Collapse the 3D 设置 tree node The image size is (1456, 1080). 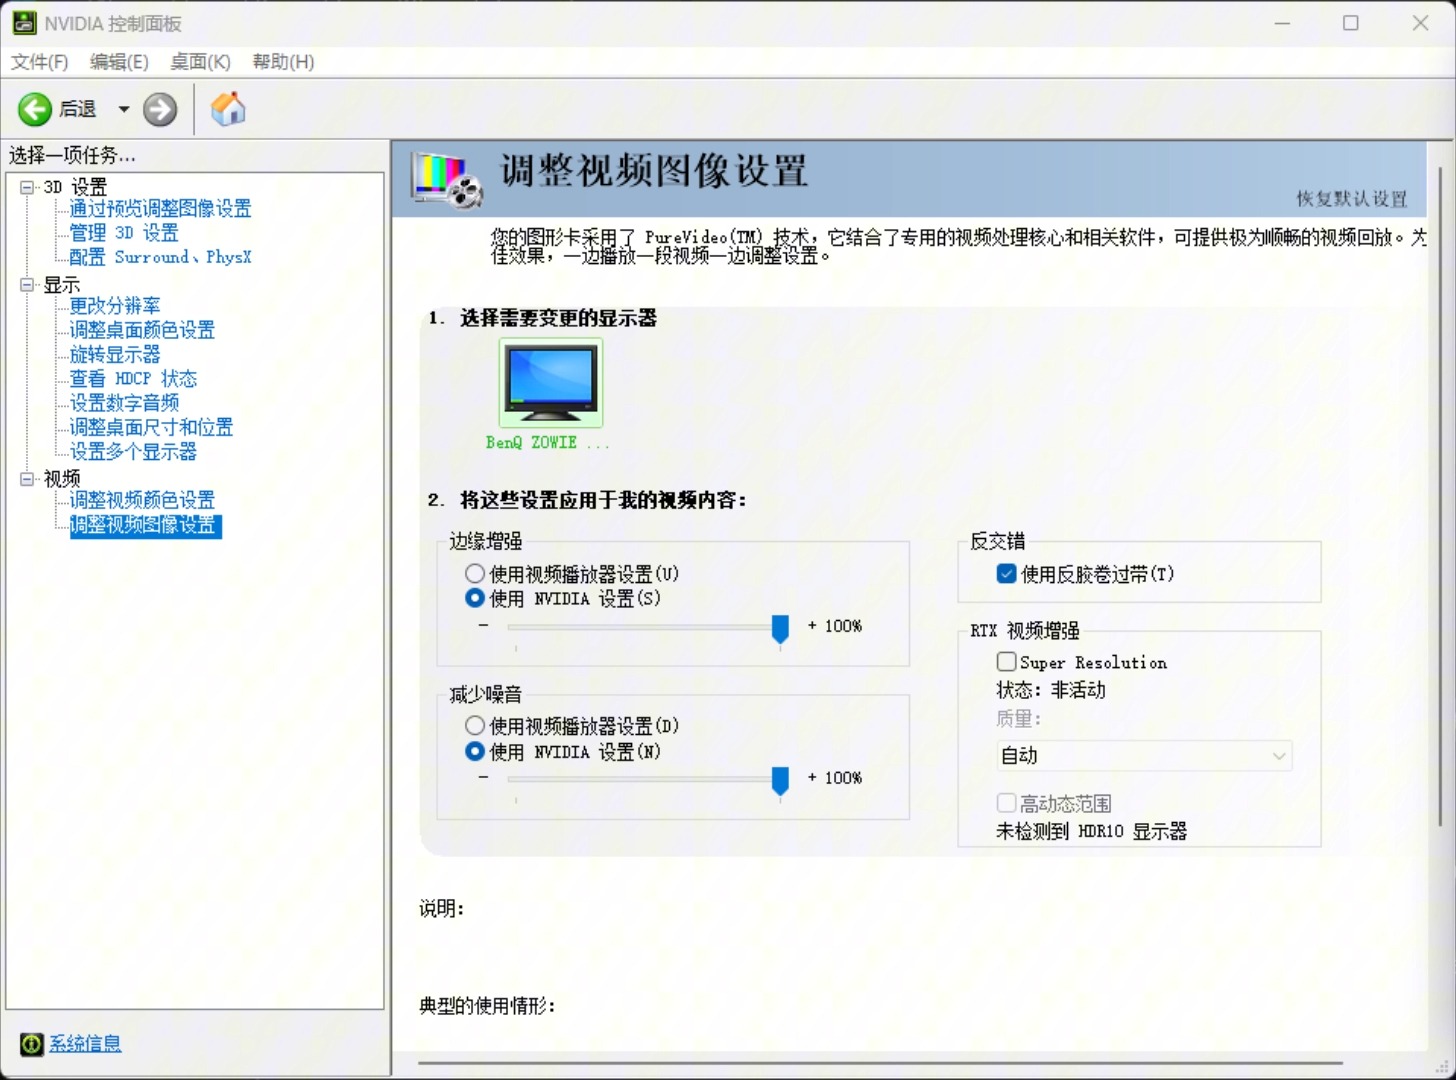pos(27,187)
